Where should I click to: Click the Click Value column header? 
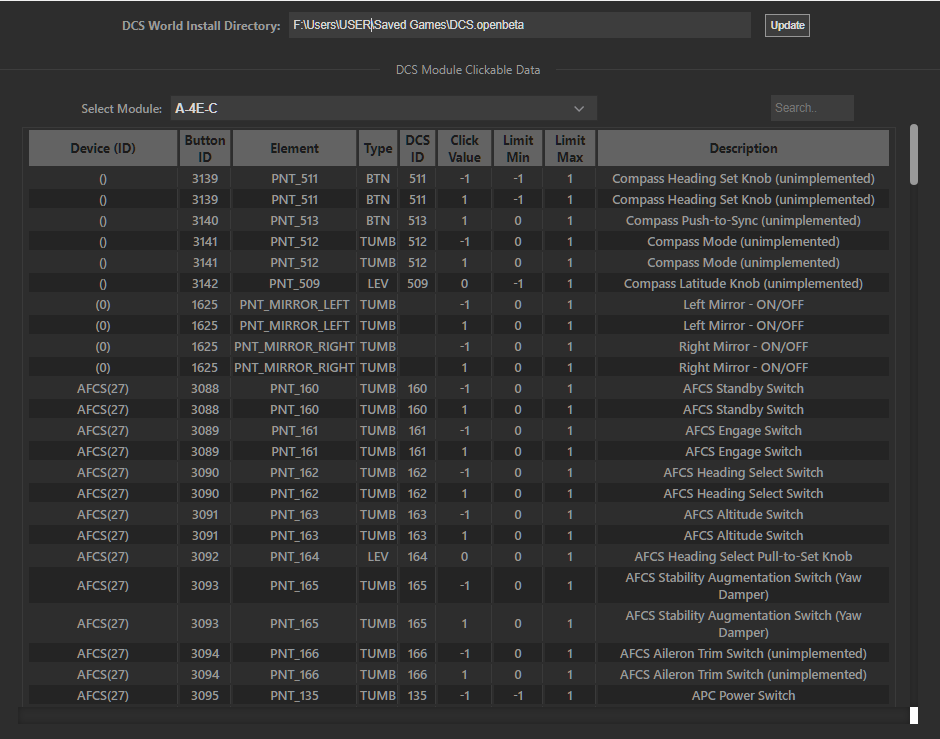coord(465,148)
